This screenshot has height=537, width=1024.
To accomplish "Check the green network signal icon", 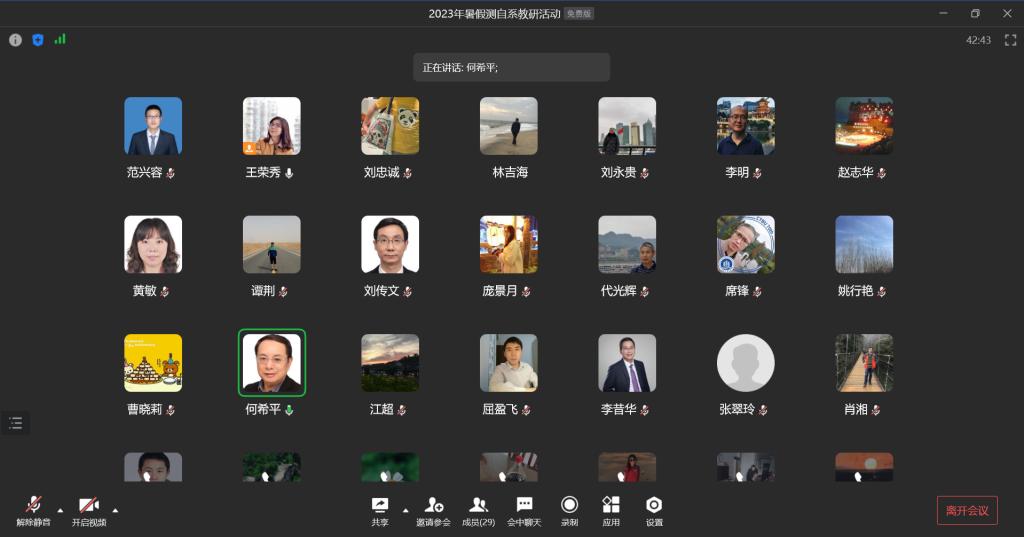I will tap(60, 39).
